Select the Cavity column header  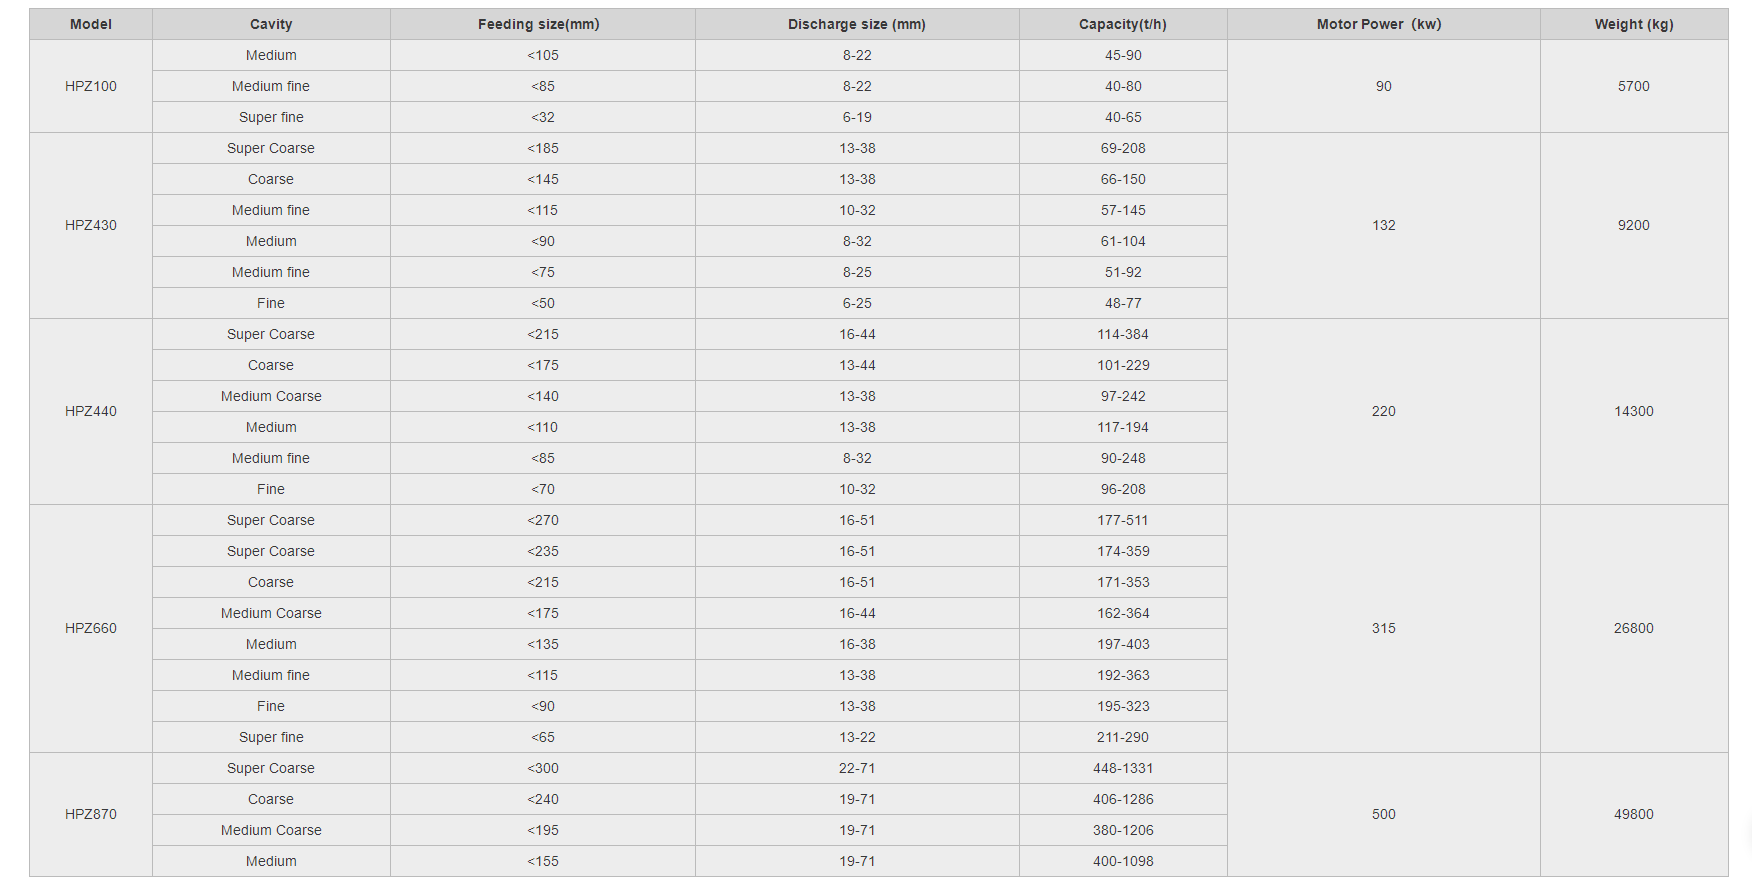271,24
